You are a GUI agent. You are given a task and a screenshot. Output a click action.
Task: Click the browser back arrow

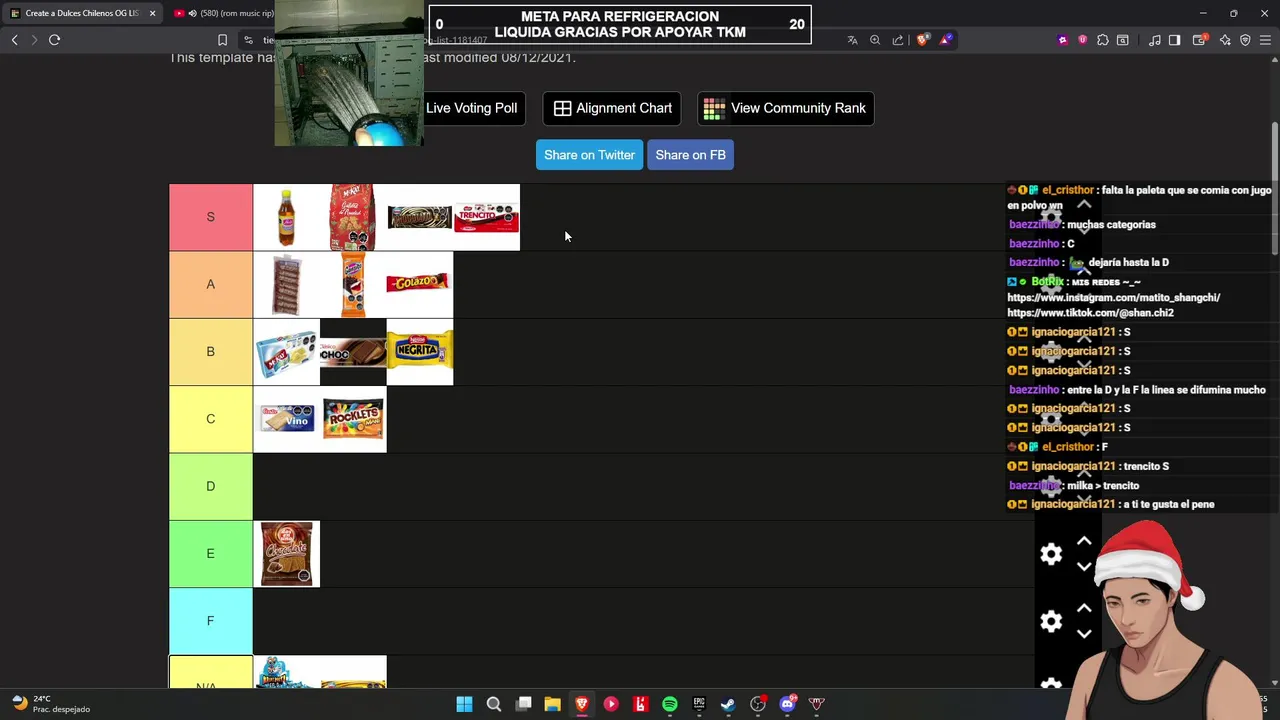click(15, 40)
